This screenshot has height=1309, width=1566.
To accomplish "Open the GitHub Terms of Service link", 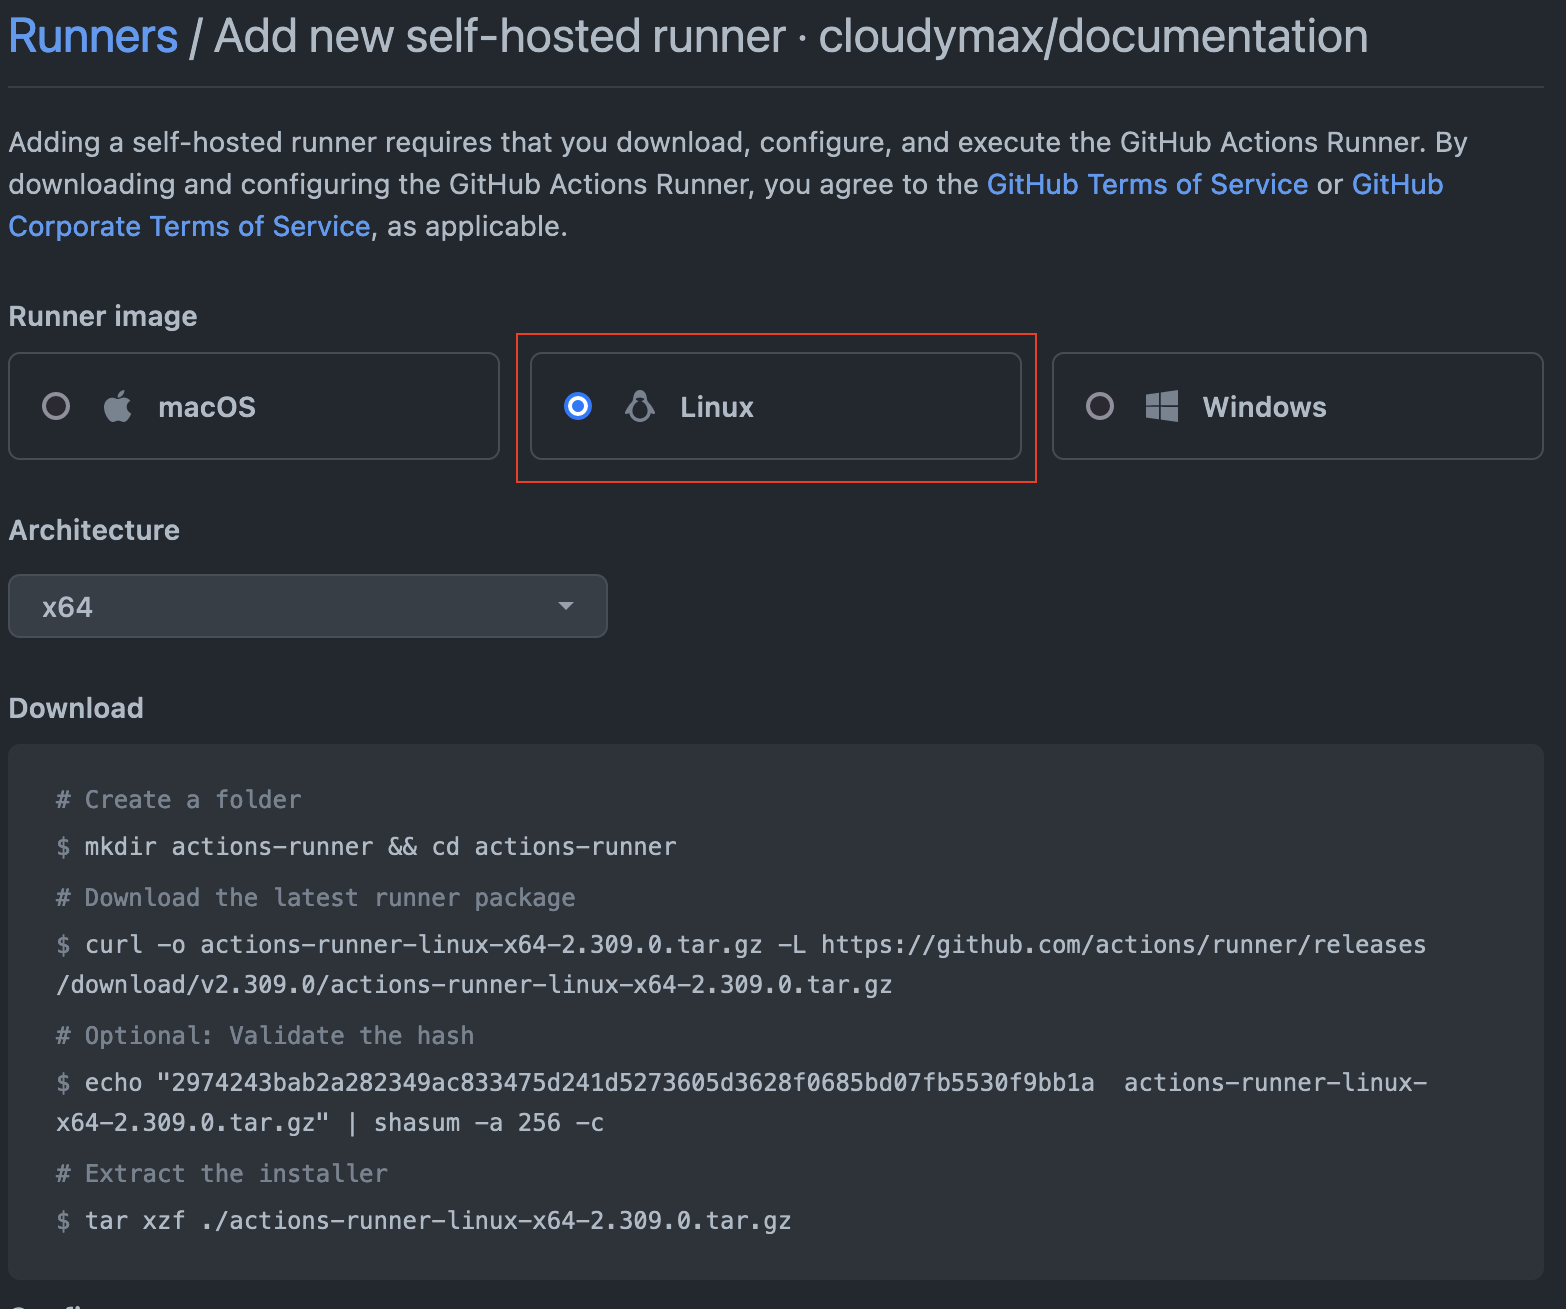I will tap(1147, 185).
